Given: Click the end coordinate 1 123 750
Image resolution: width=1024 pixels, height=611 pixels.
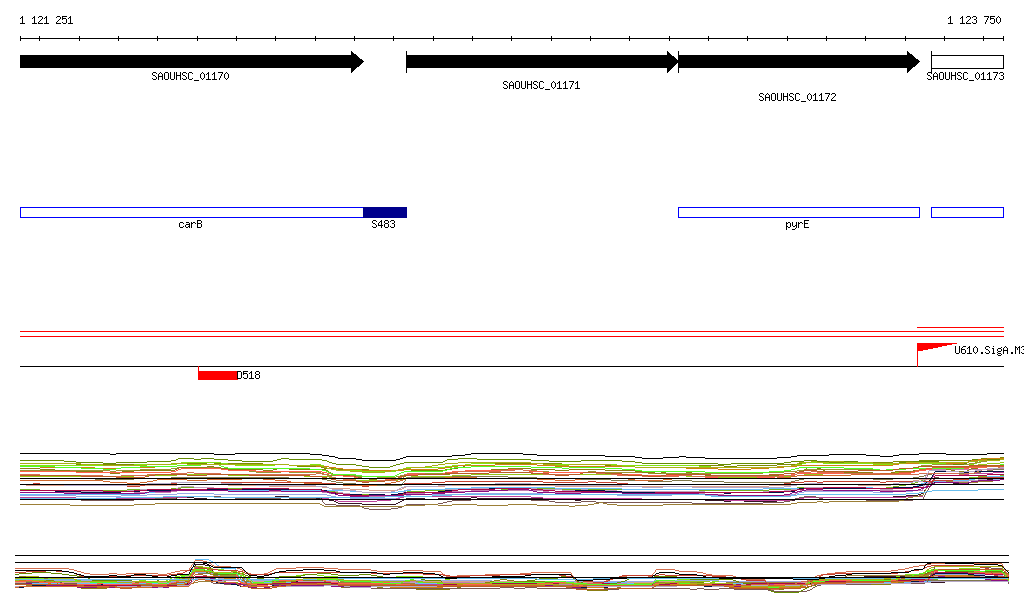Looking at the screenshot, I should [974, 20].
